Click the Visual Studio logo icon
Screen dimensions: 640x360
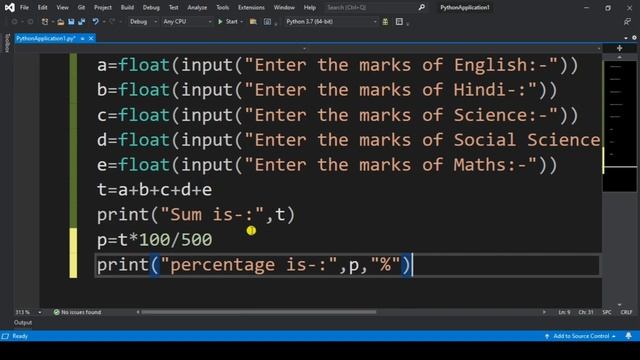point(9,7)
